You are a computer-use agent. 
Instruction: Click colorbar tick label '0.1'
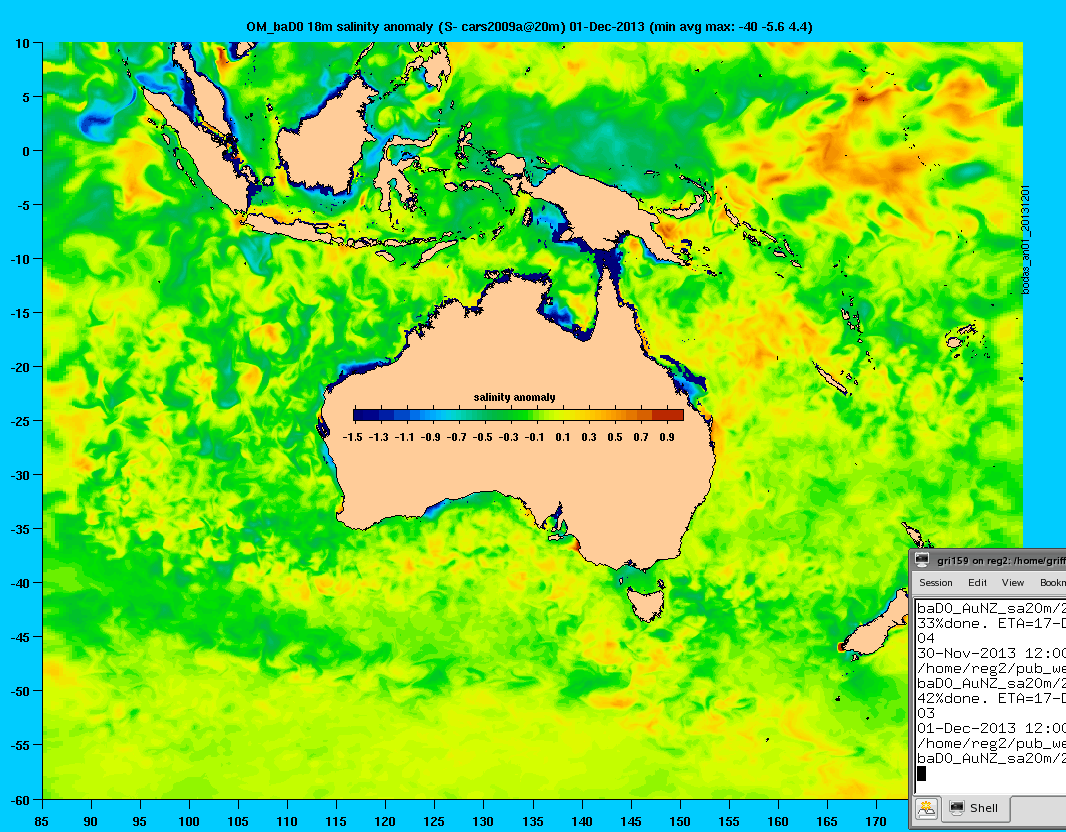pos(562,437)
